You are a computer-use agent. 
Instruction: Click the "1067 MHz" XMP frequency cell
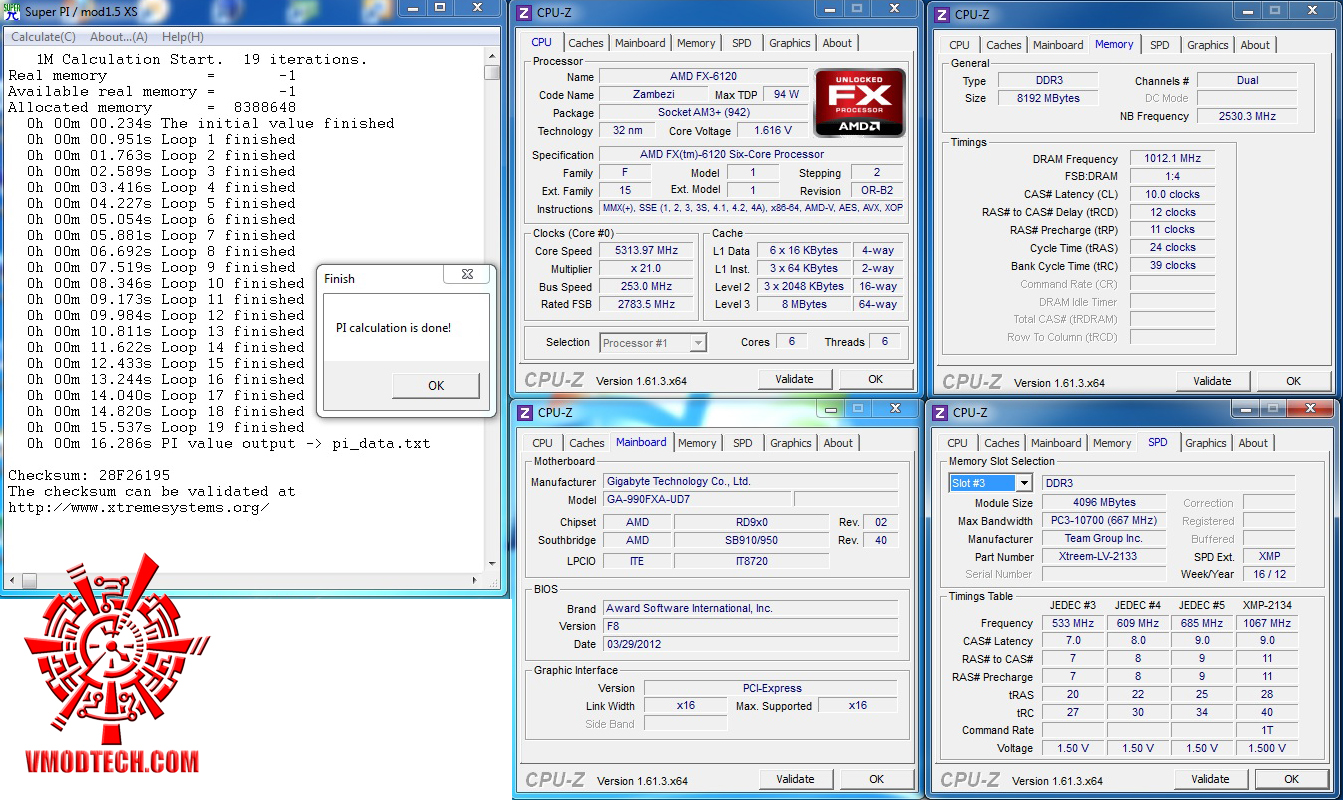pyautogui.click(x=1267, y=624)
